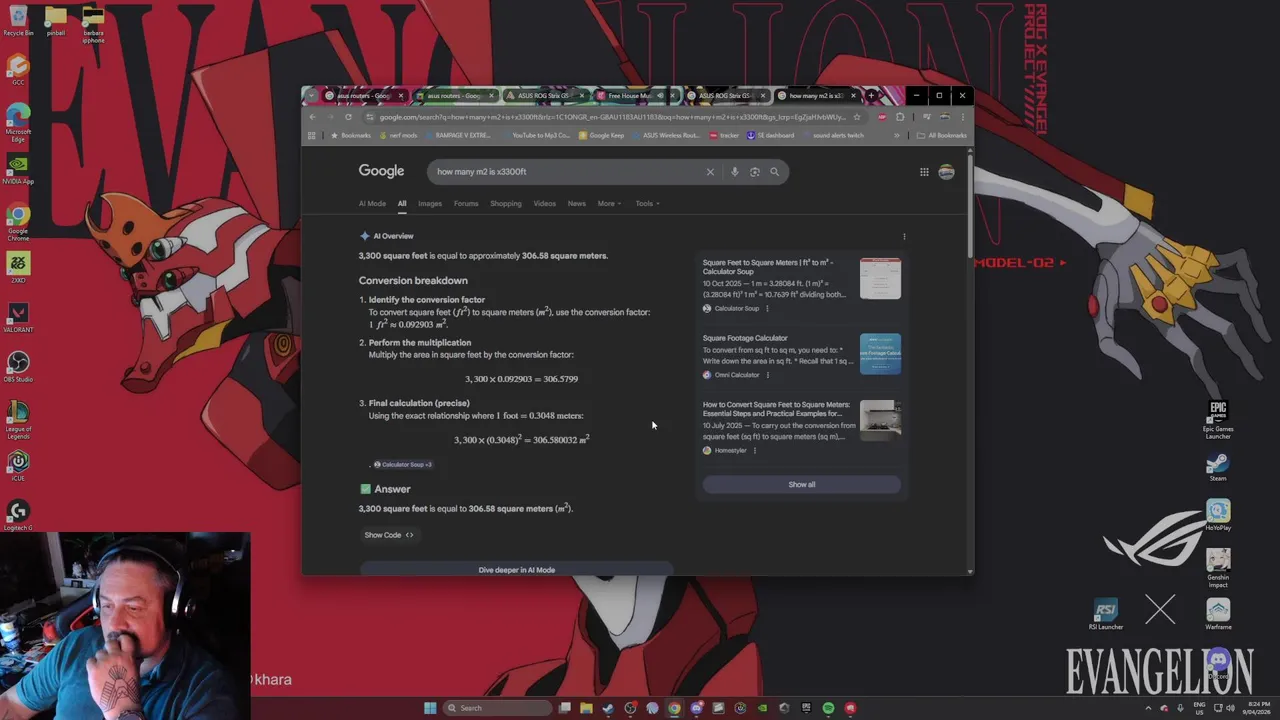
Task: Open the Recycle Bin desktop icon
Action: coord(18,20)
